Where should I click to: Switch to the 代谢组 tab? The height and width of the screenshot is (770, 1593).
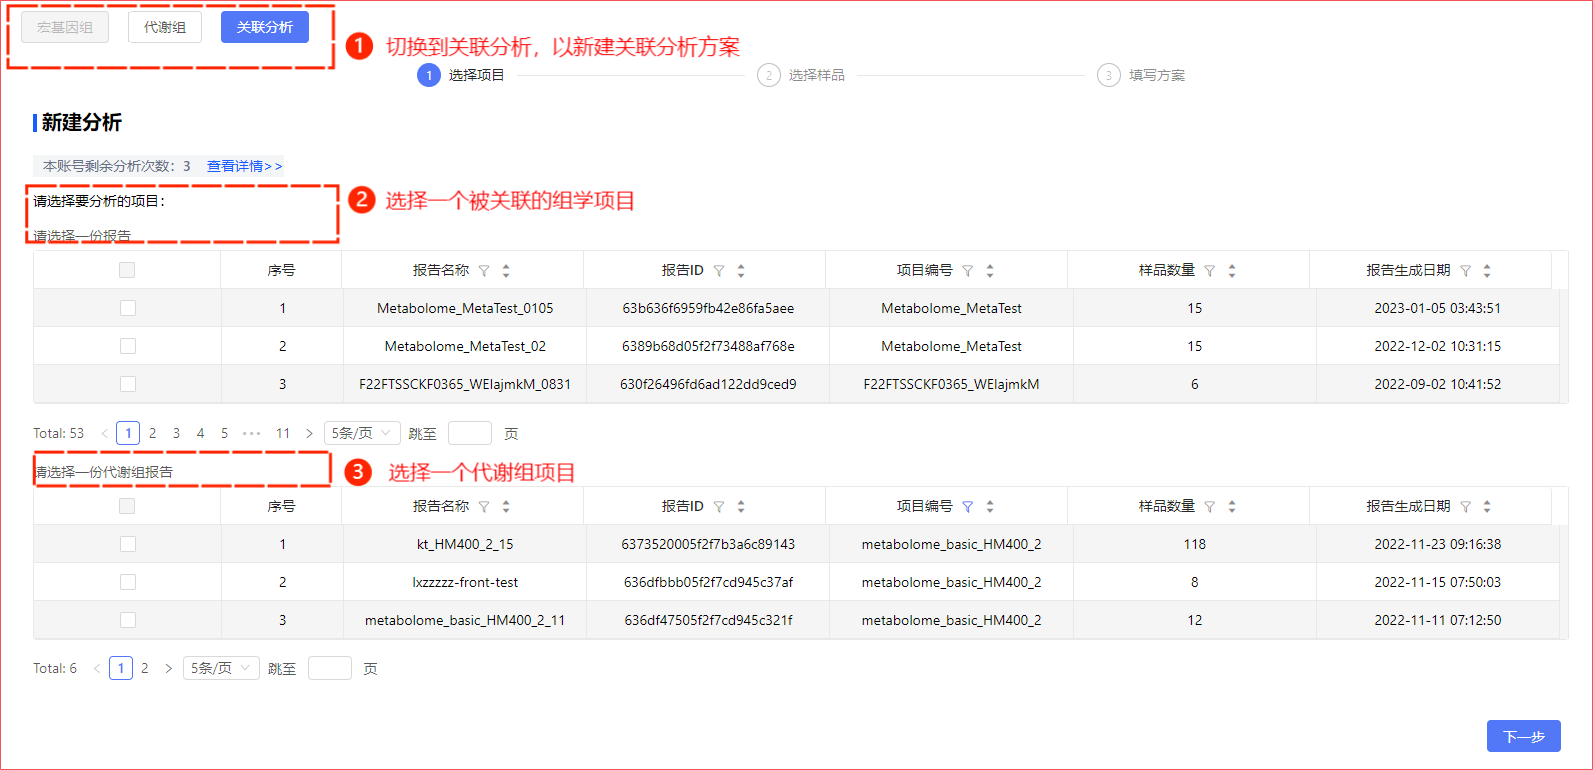pos(165,27)
